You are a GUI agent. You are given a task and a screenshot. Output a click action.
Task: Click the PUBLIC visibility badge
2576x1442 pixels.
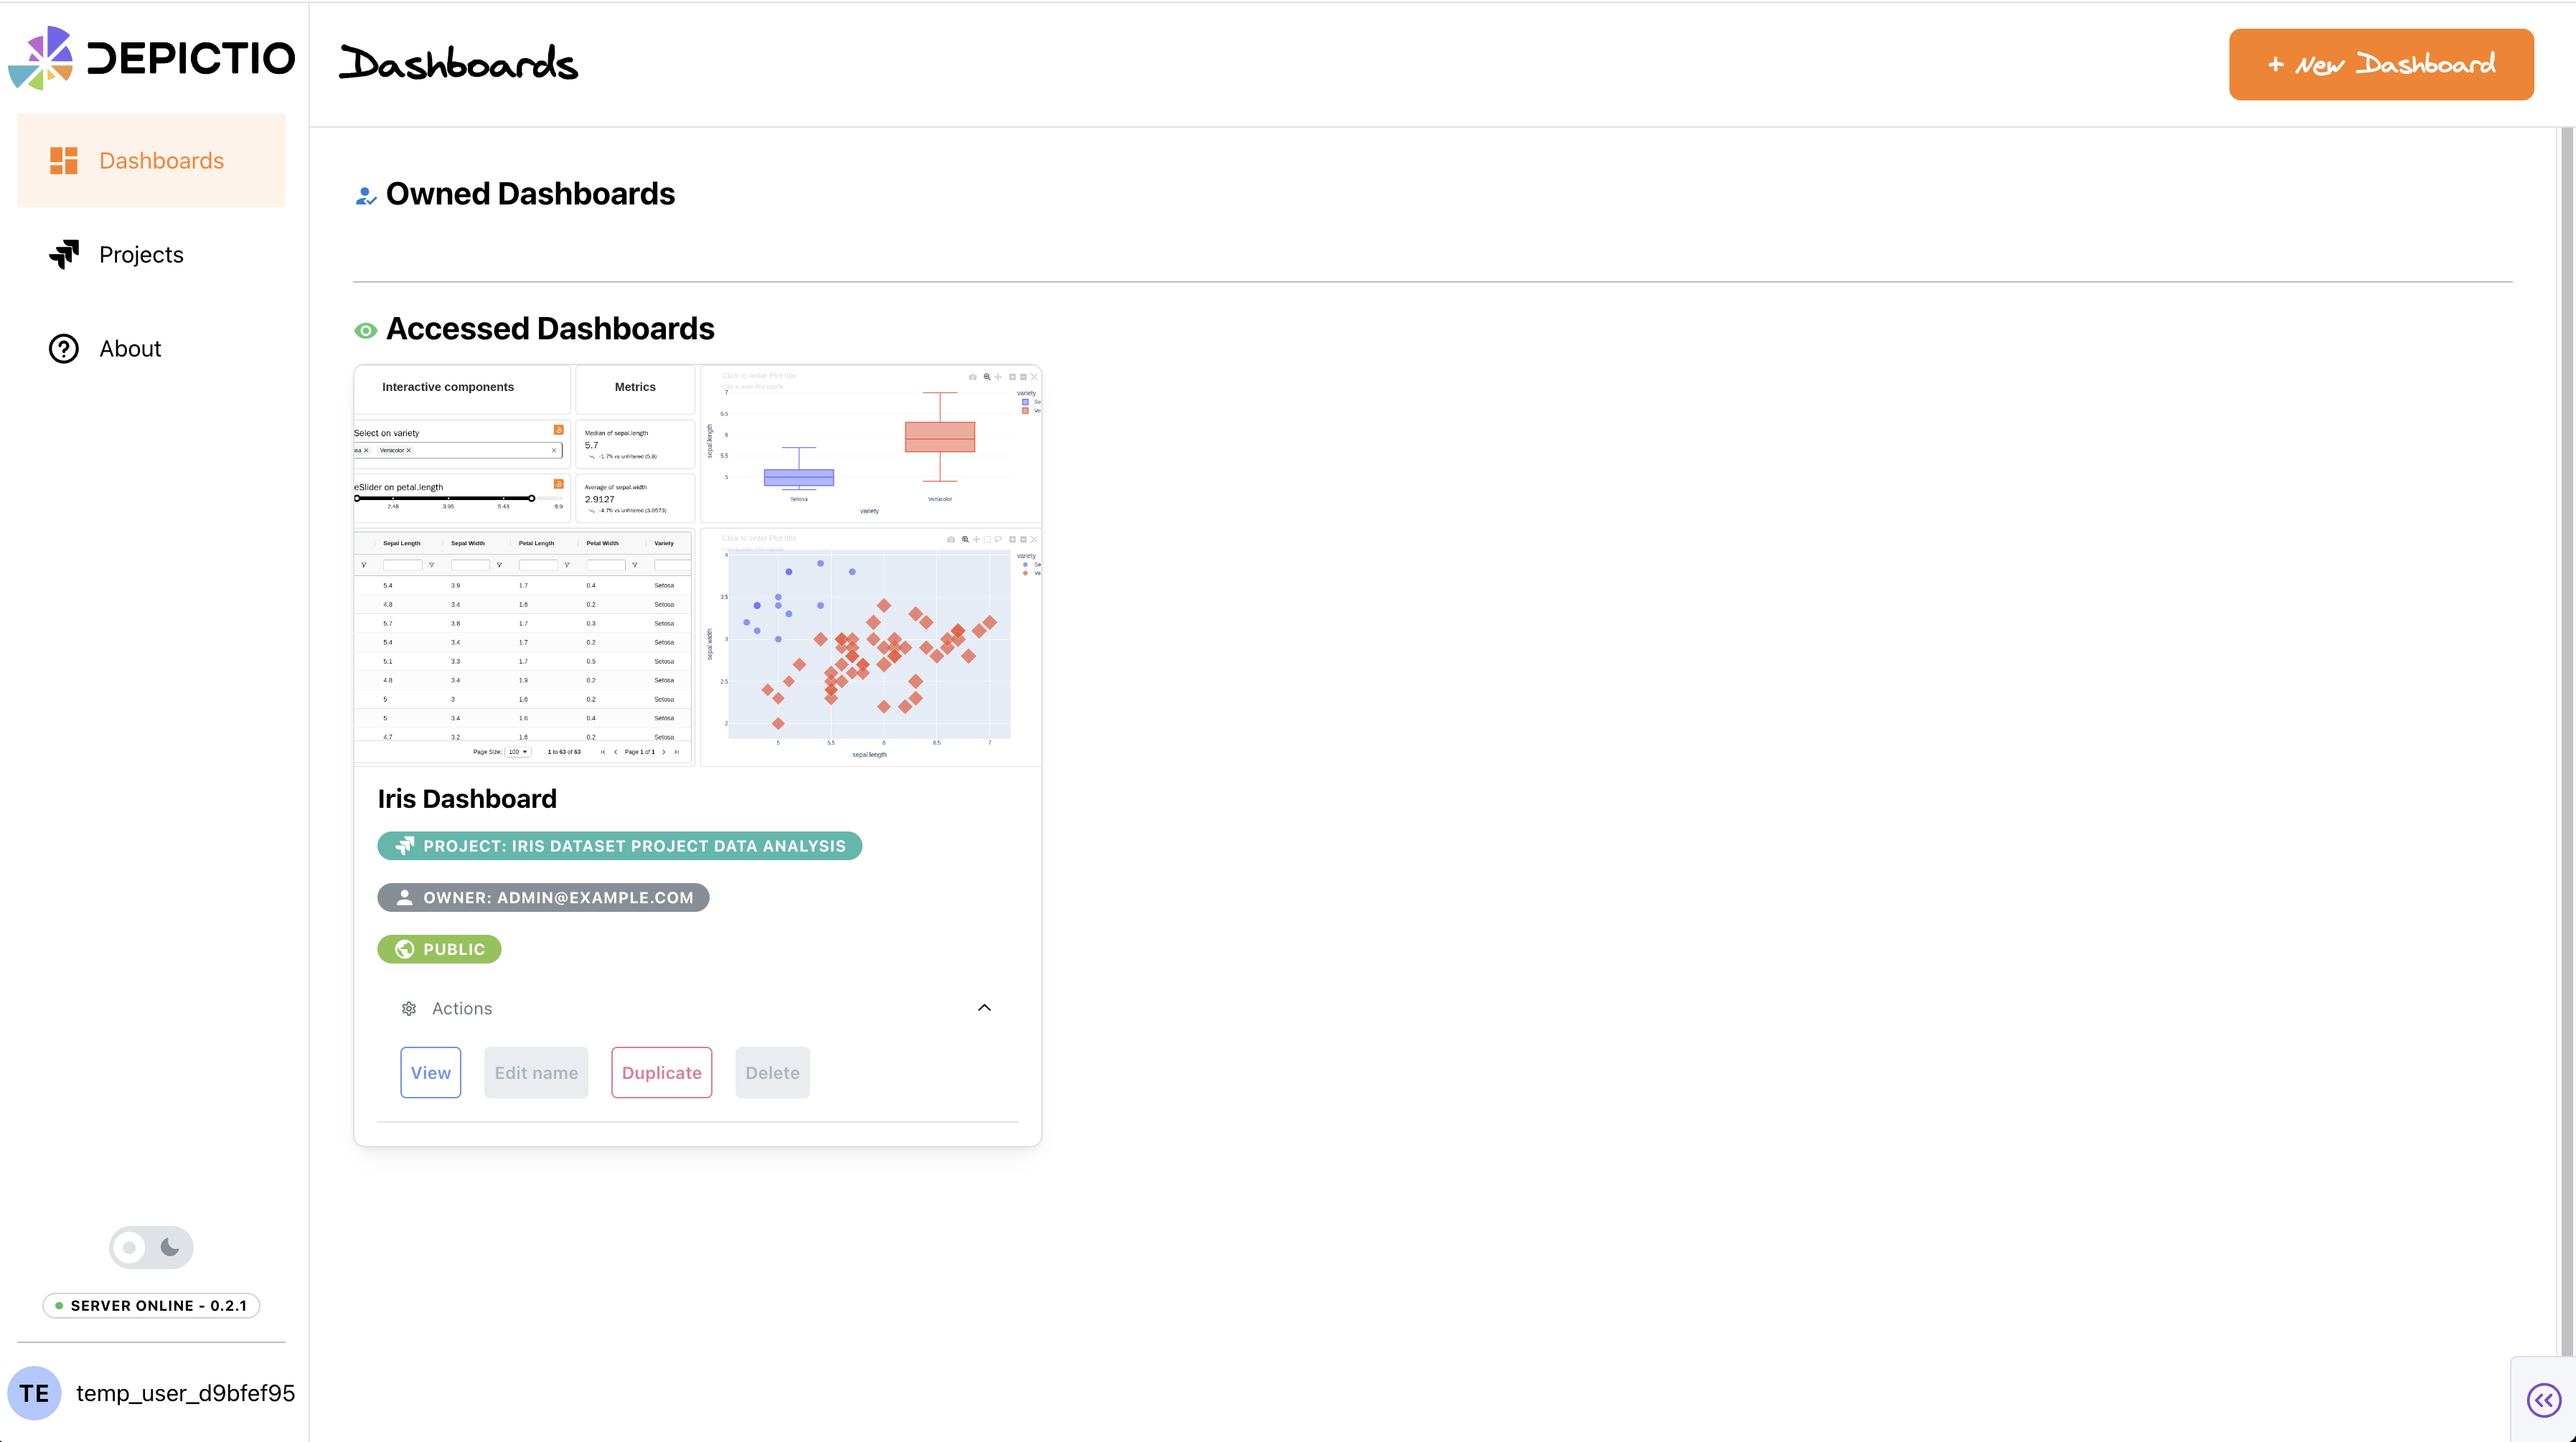pyautogui.click(x=439, y=949)
